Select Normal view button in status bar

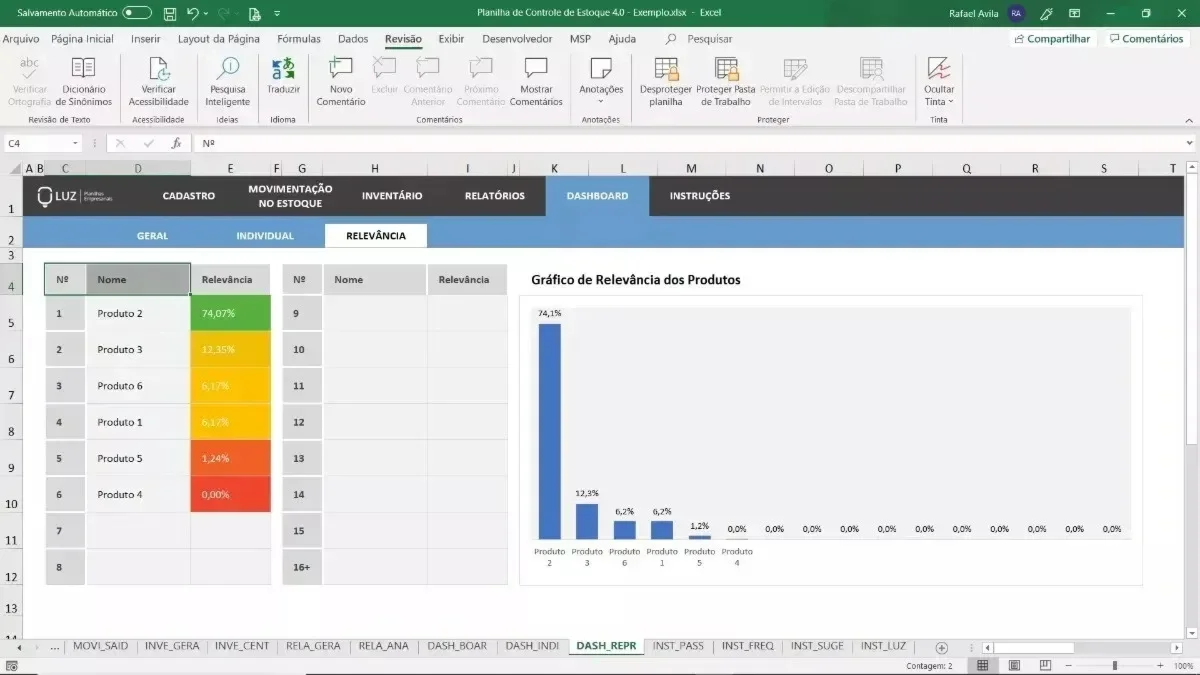(983, 665)
